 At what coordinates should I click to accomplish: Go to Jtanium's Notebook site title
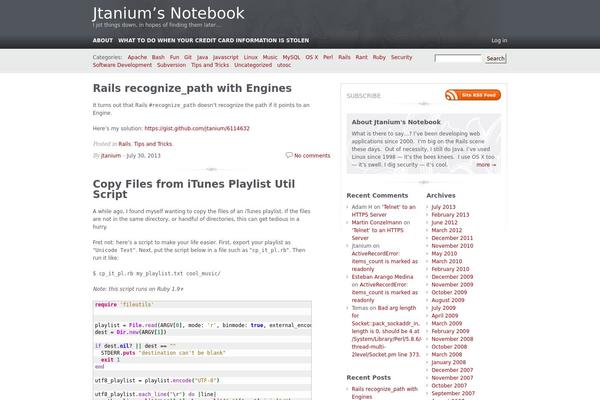(x=168, y=13)
